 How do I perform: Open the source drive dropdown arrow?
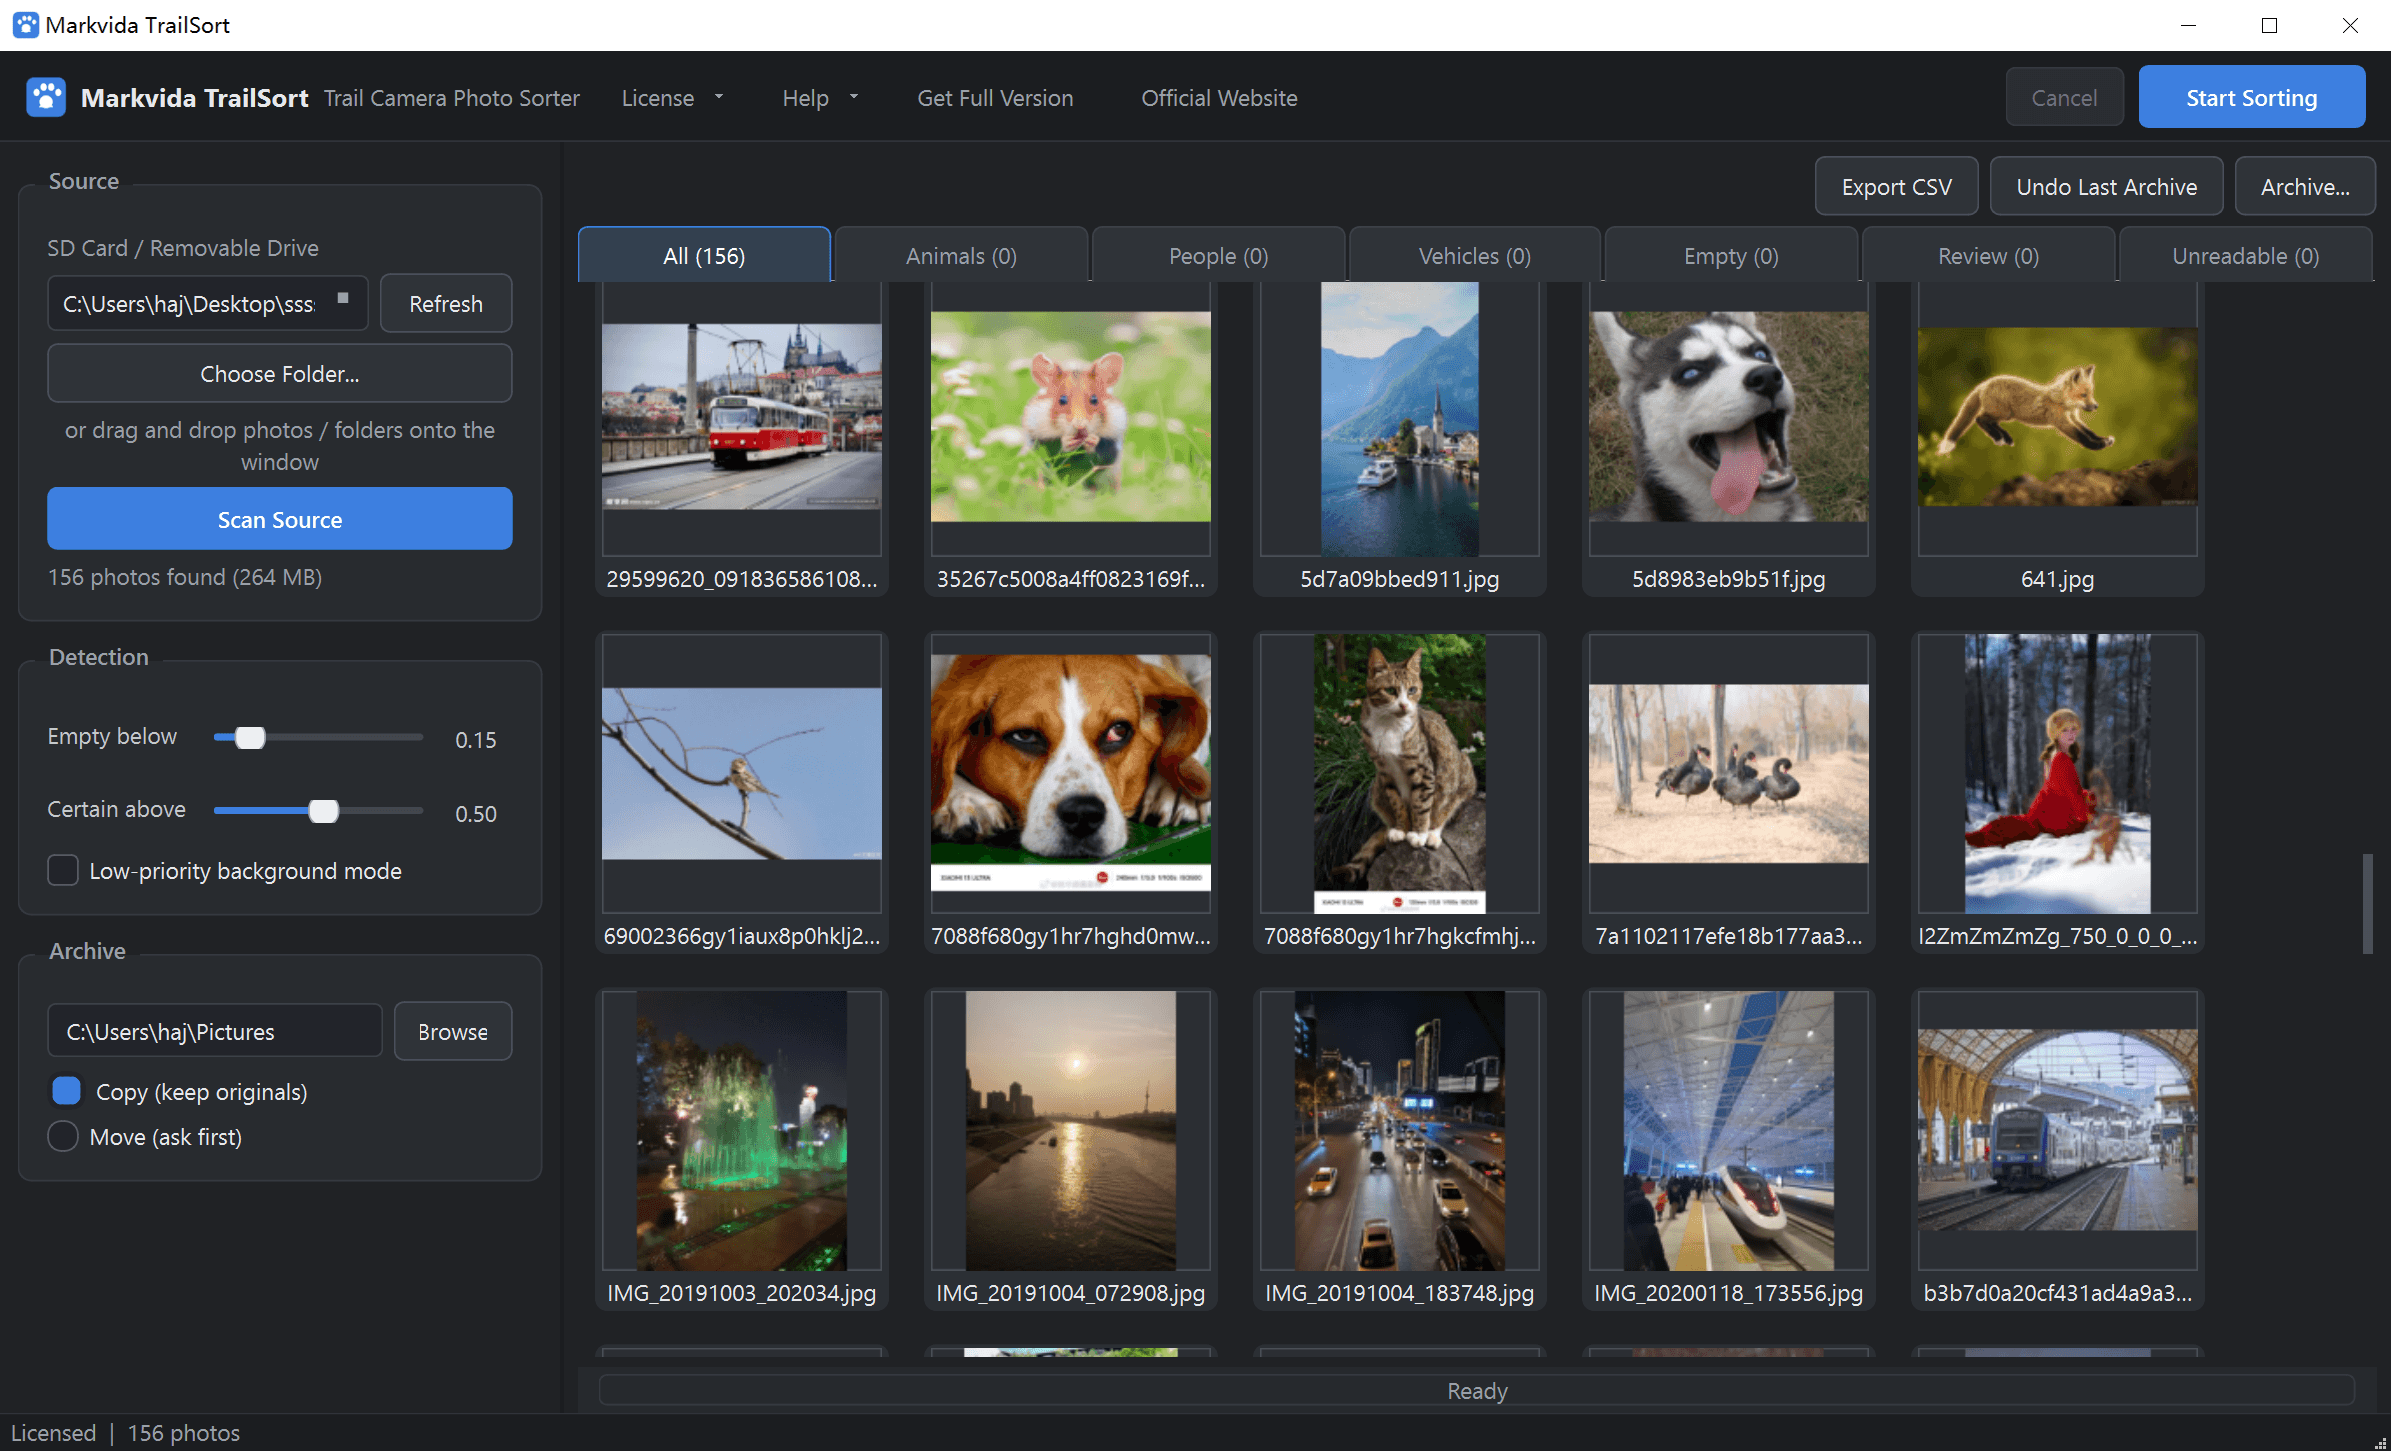click(343, 298)
